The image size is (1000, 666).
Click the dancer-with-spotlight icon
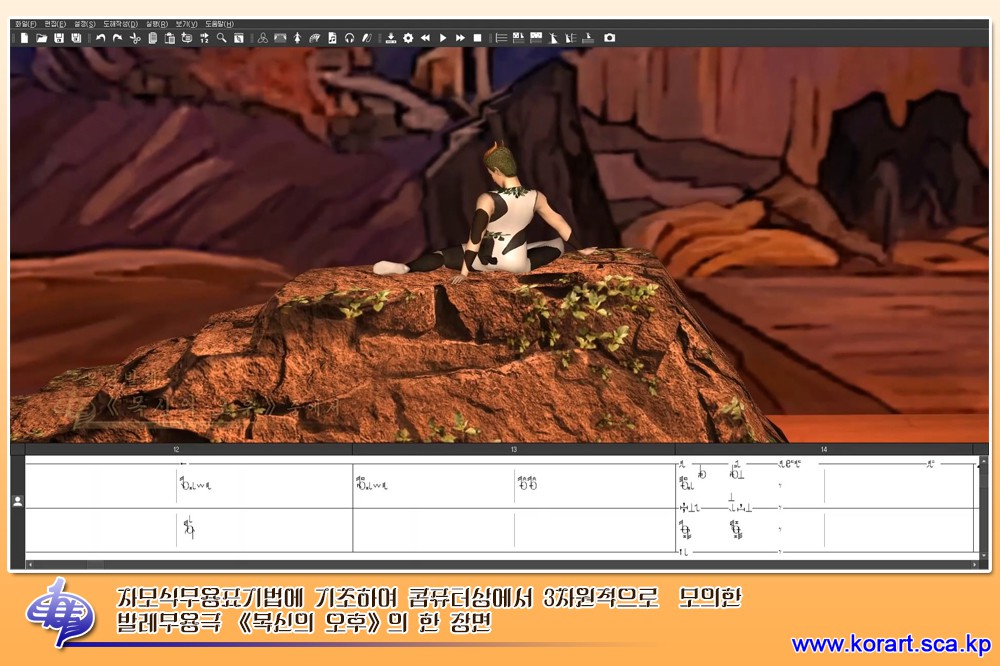pyautogui.click(x=553, y=38)
